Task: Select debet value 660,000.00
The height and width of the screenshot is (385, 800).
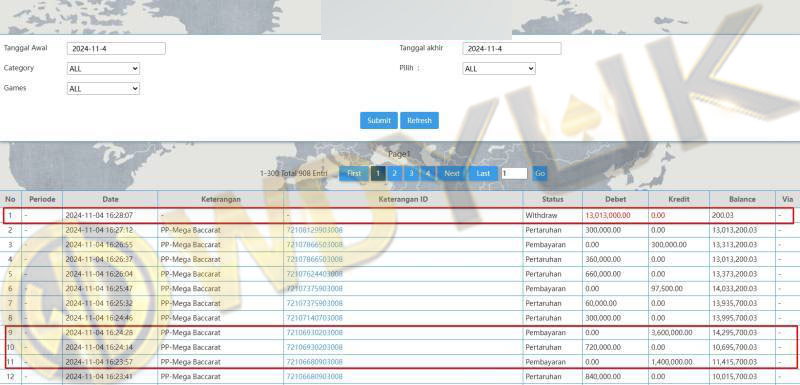Action: point(603,274)
